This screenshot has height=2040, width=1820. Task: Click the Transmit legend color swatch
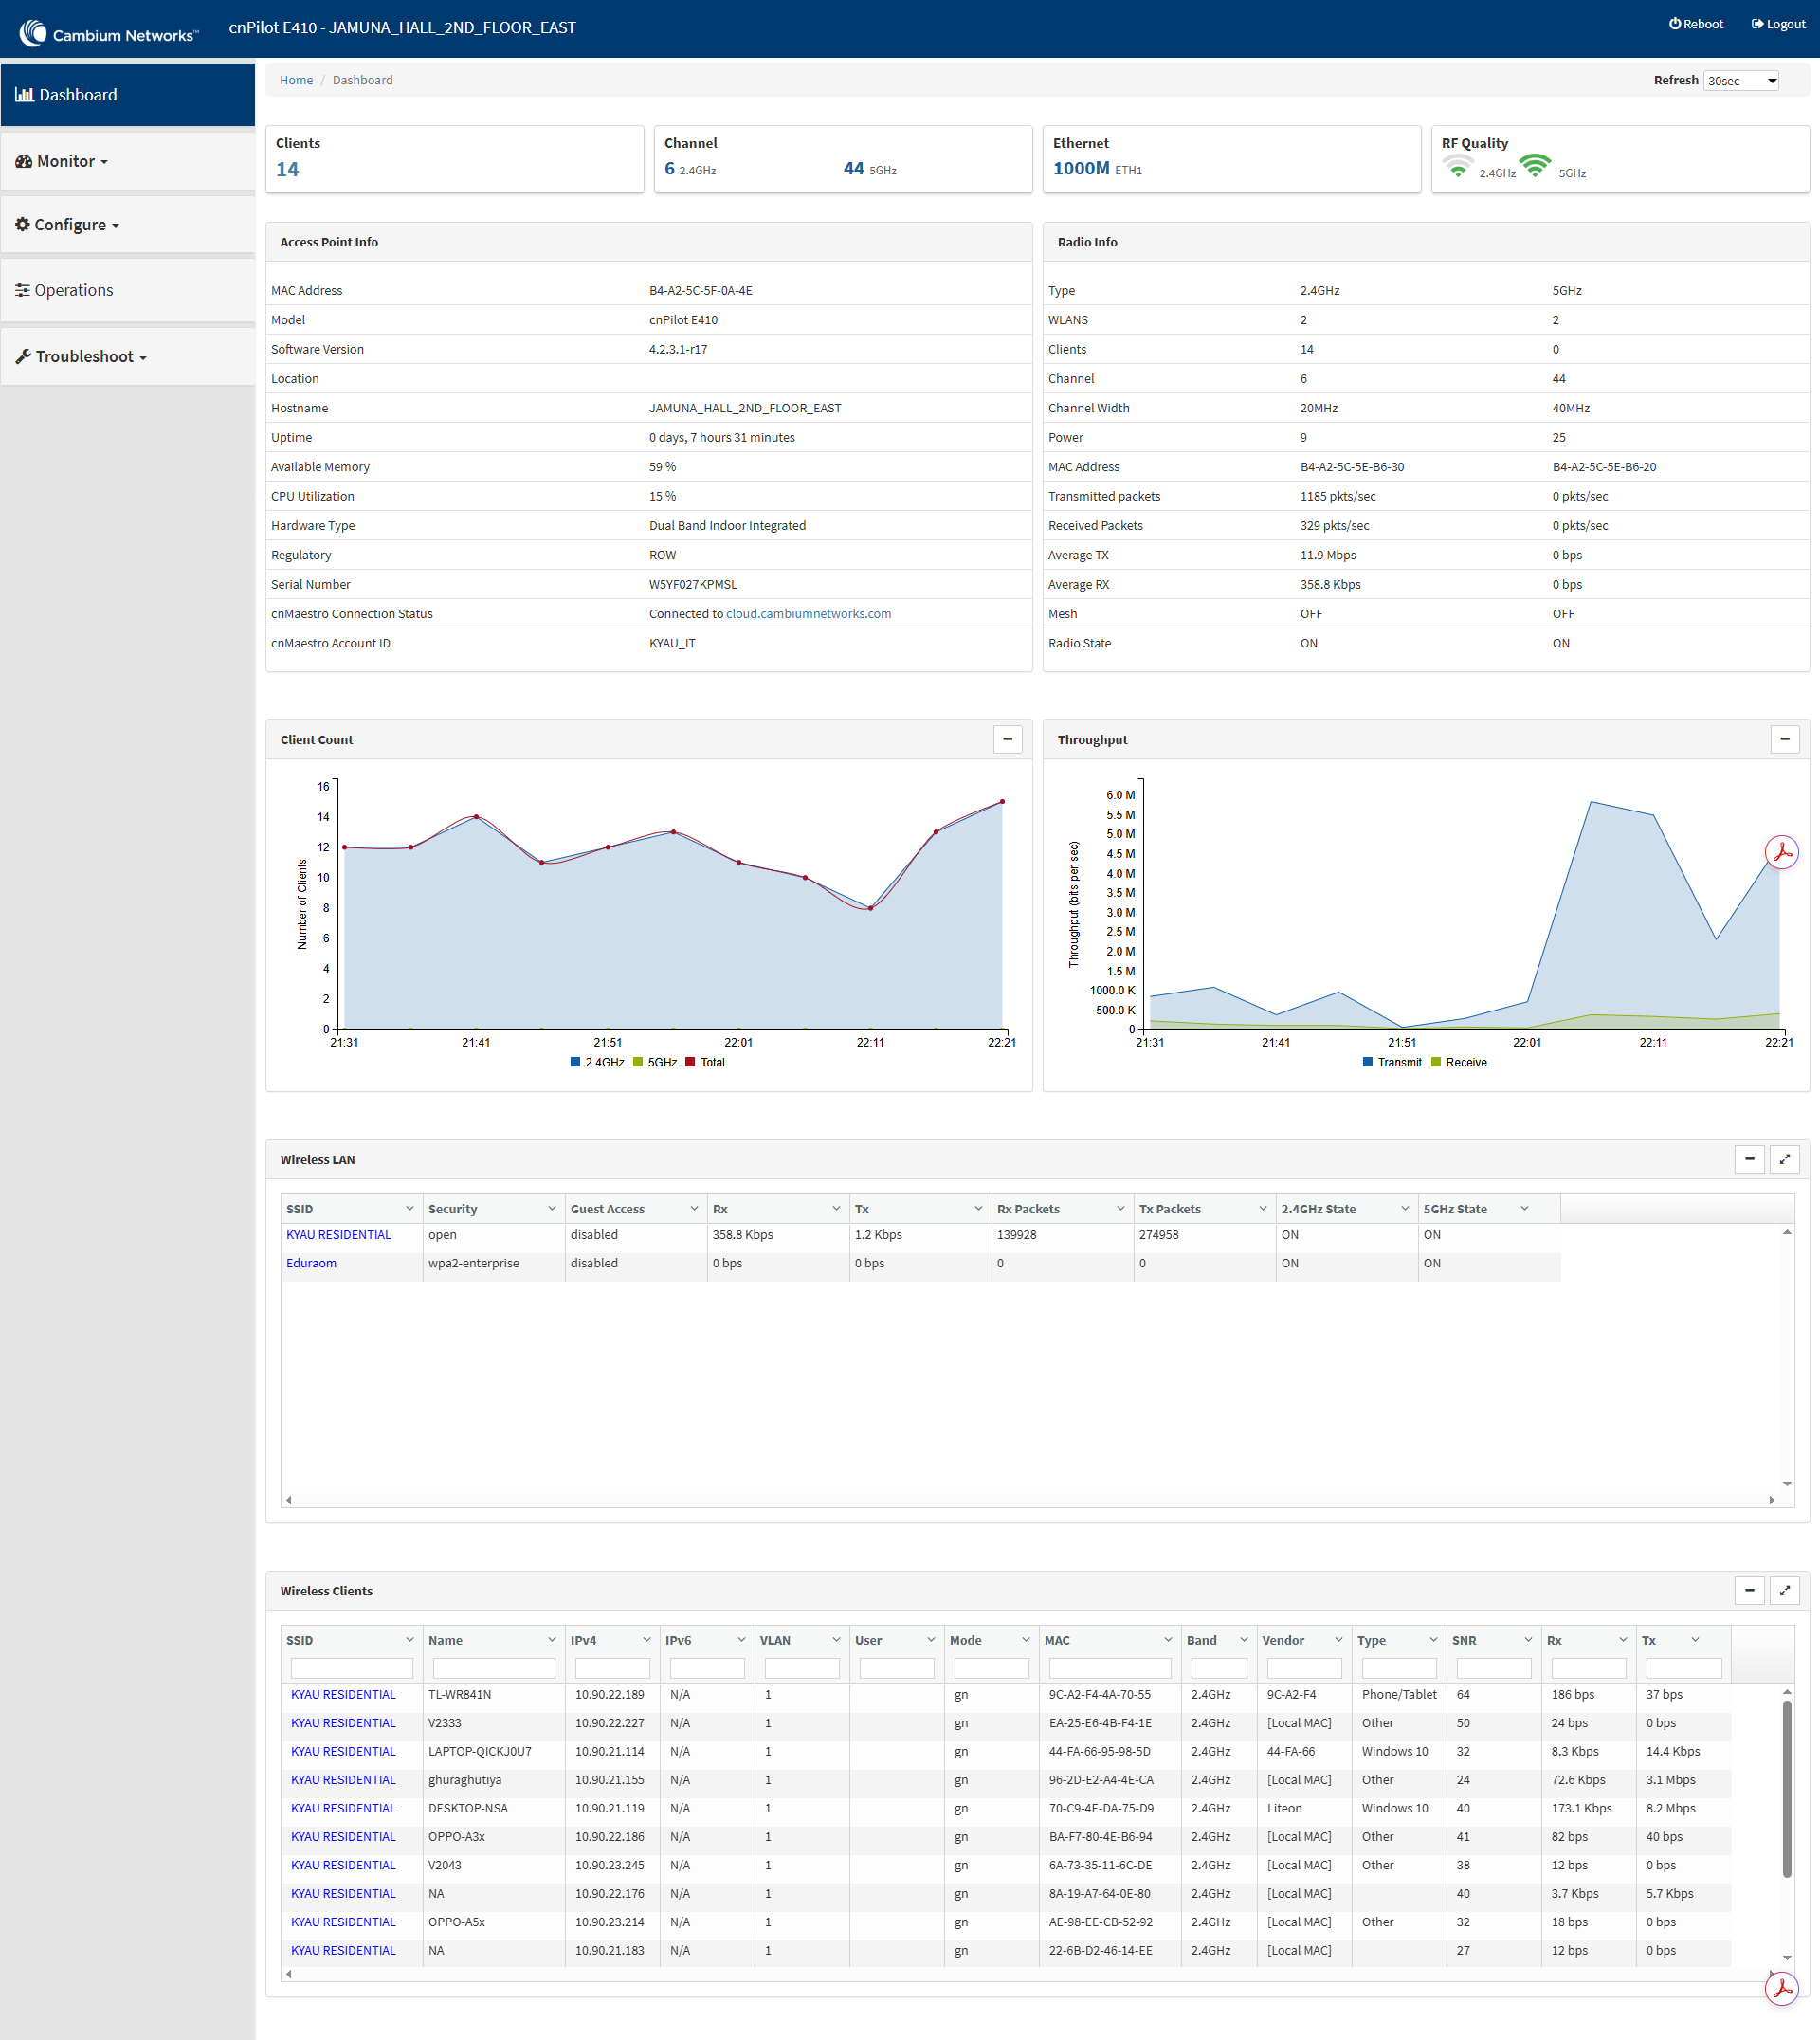pos(1367,1062)
